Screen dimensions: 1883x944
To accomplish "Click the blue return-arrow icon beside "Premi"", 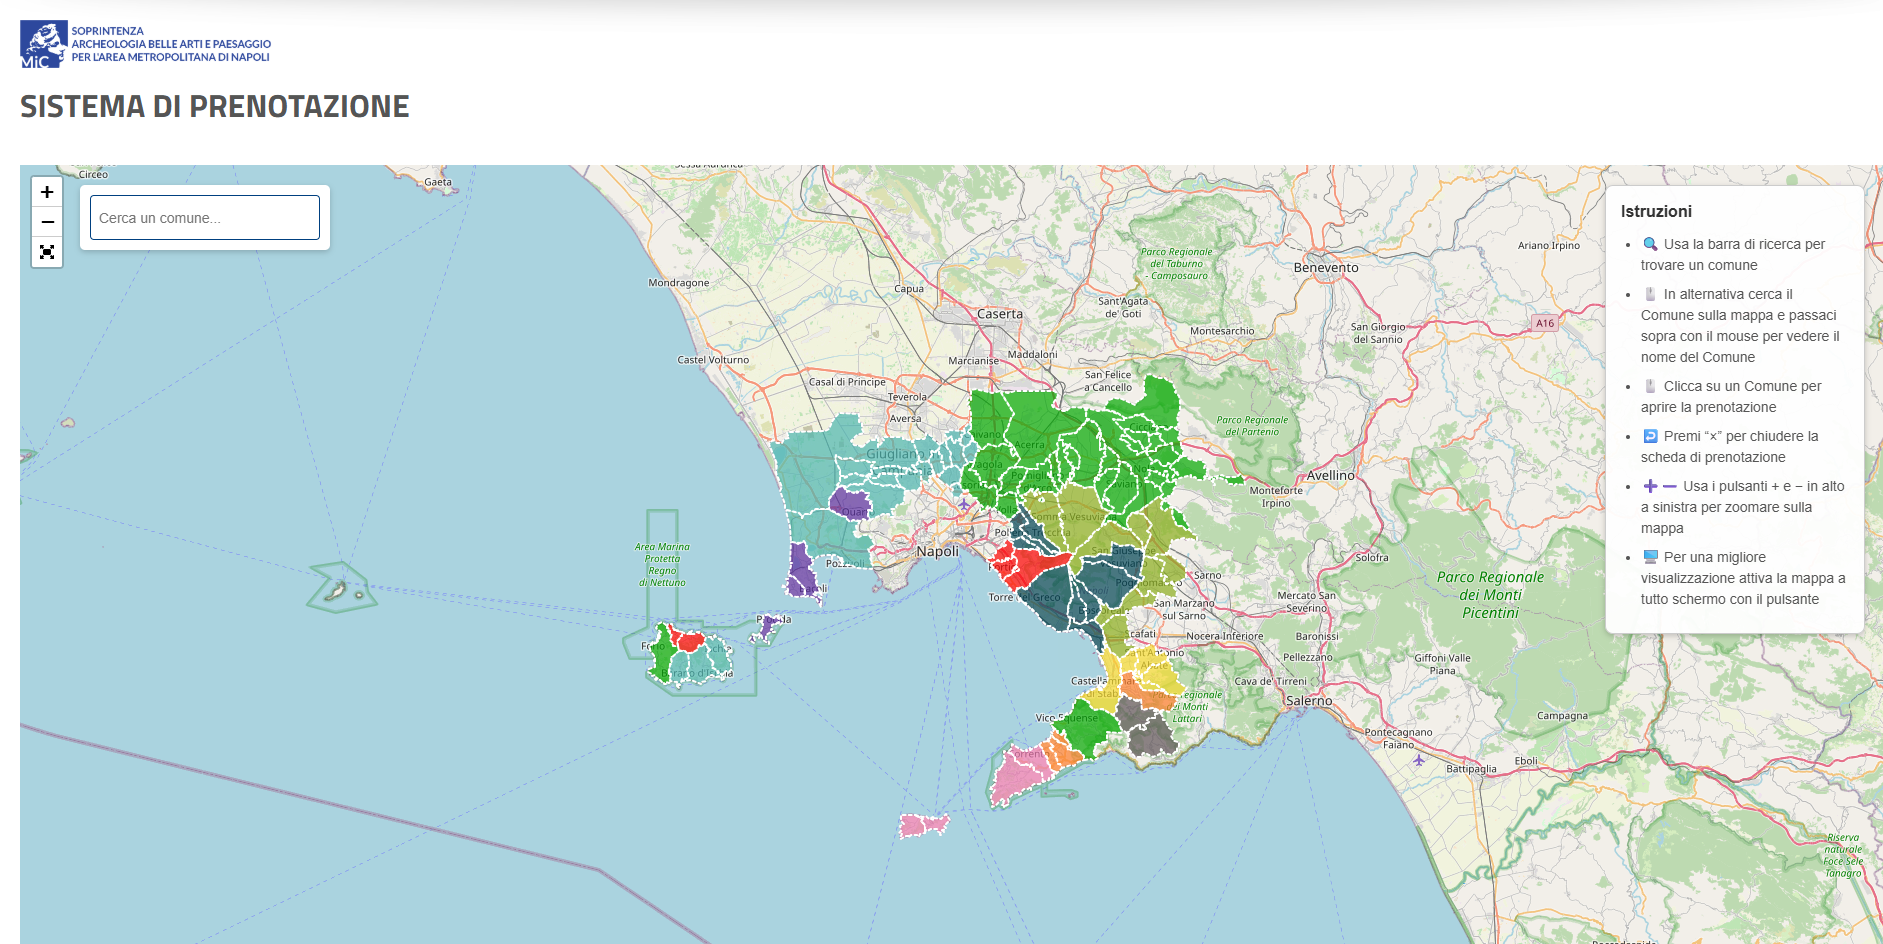I will pos(1650,436).
